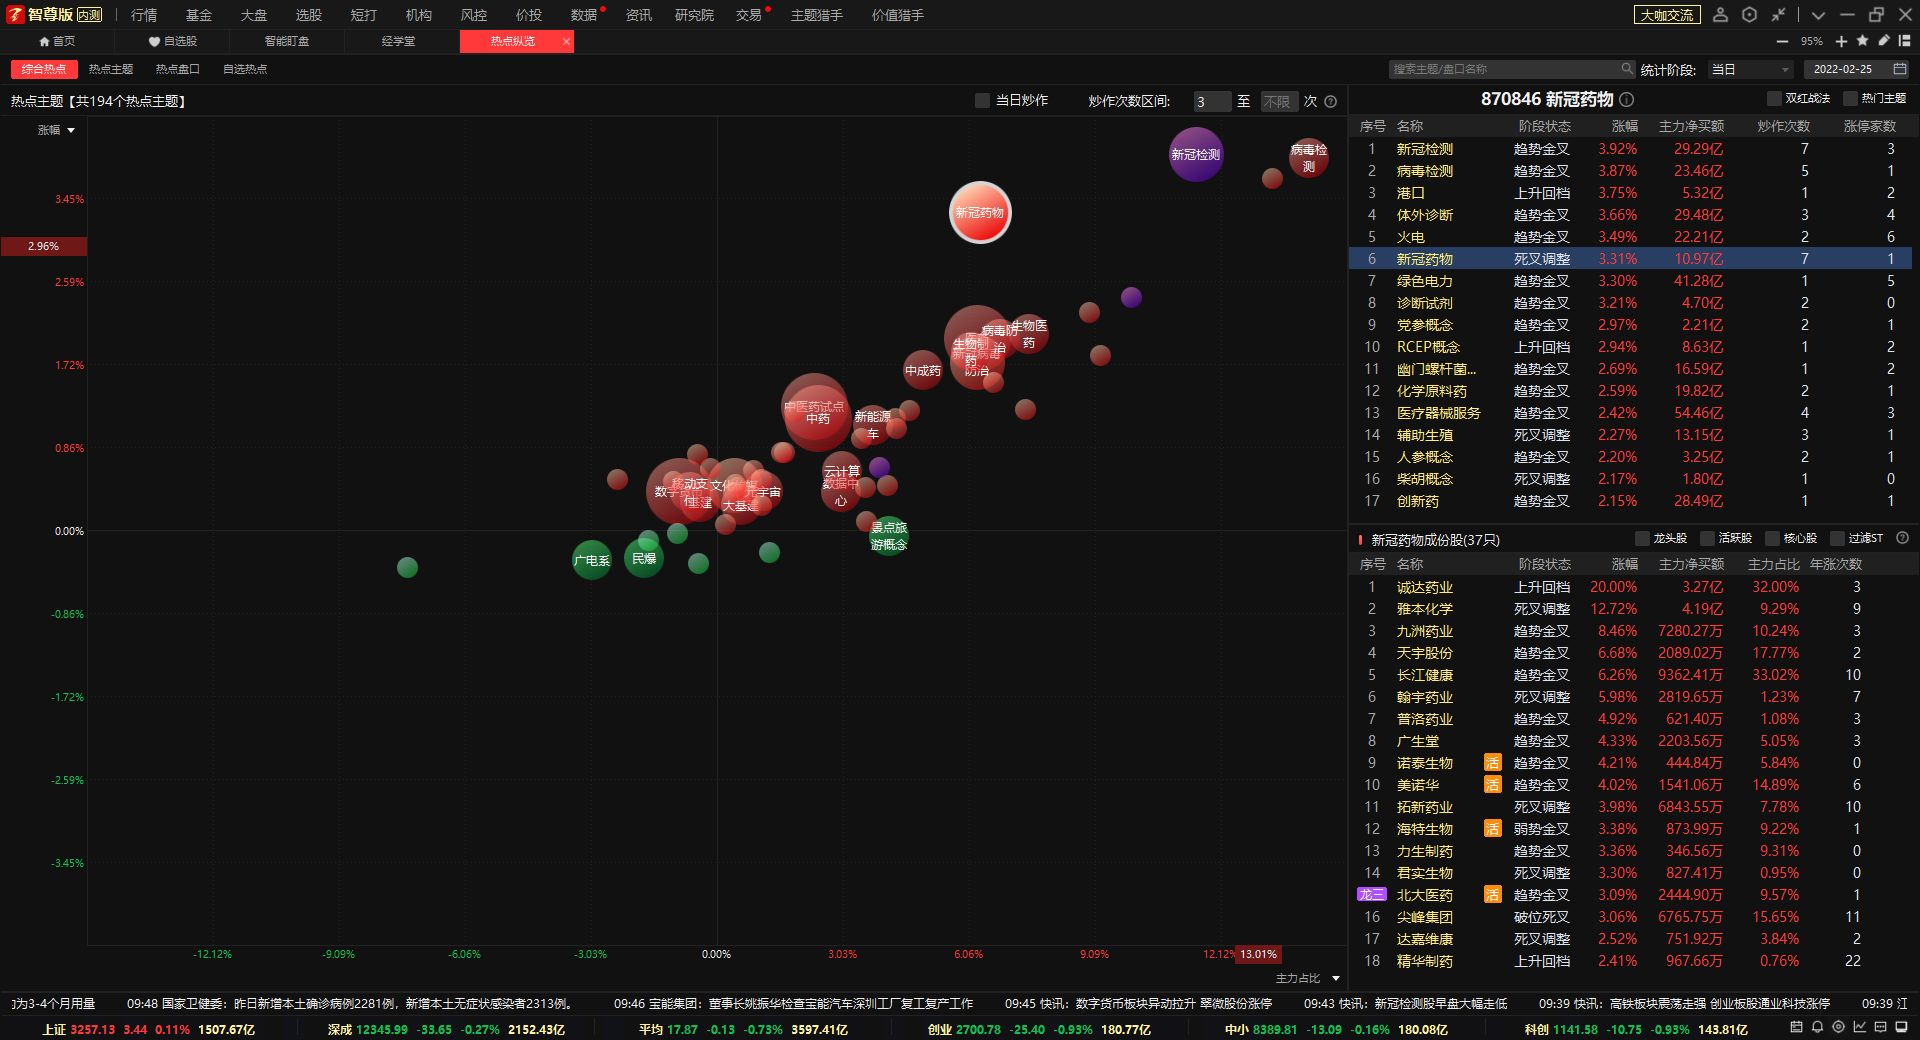Viewport: 1920px width, 1040px height.
Task: Open the calendar date picker icon
Action: point(1900,69)
